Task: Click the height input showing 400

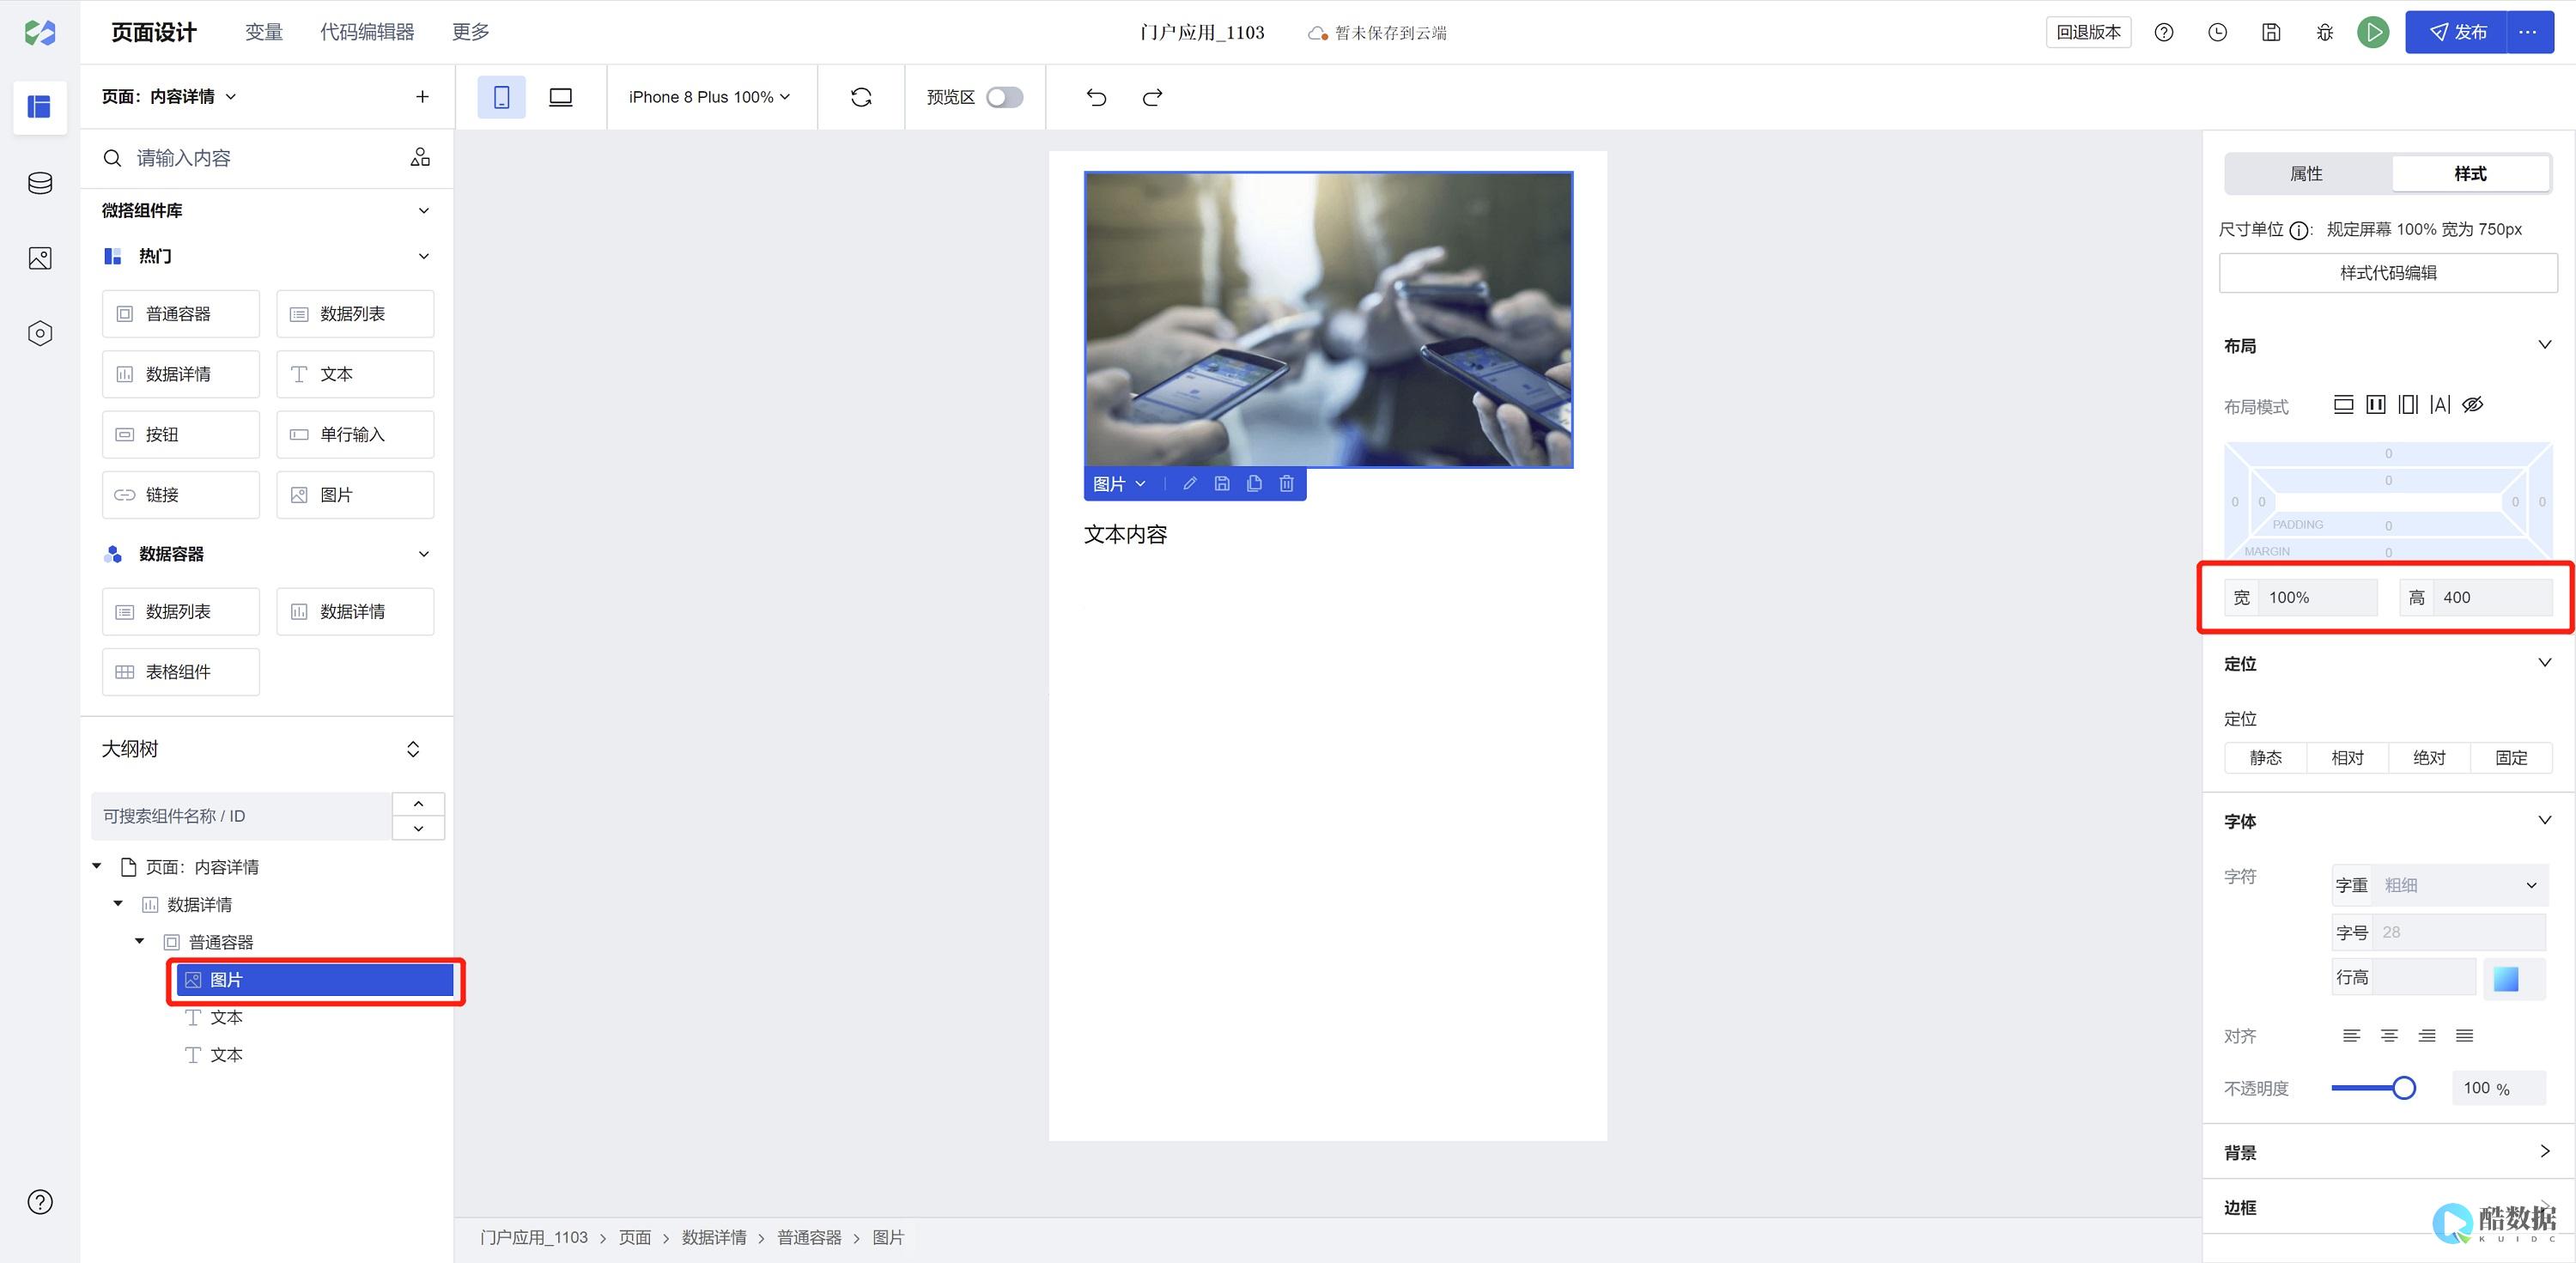Action: point(2493,597)
